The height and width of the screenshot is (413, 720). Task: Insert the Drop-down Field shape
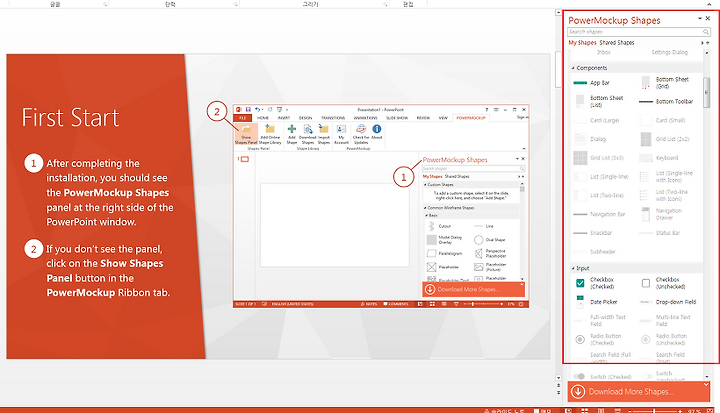pyautogui.click(x=668, y=302)
